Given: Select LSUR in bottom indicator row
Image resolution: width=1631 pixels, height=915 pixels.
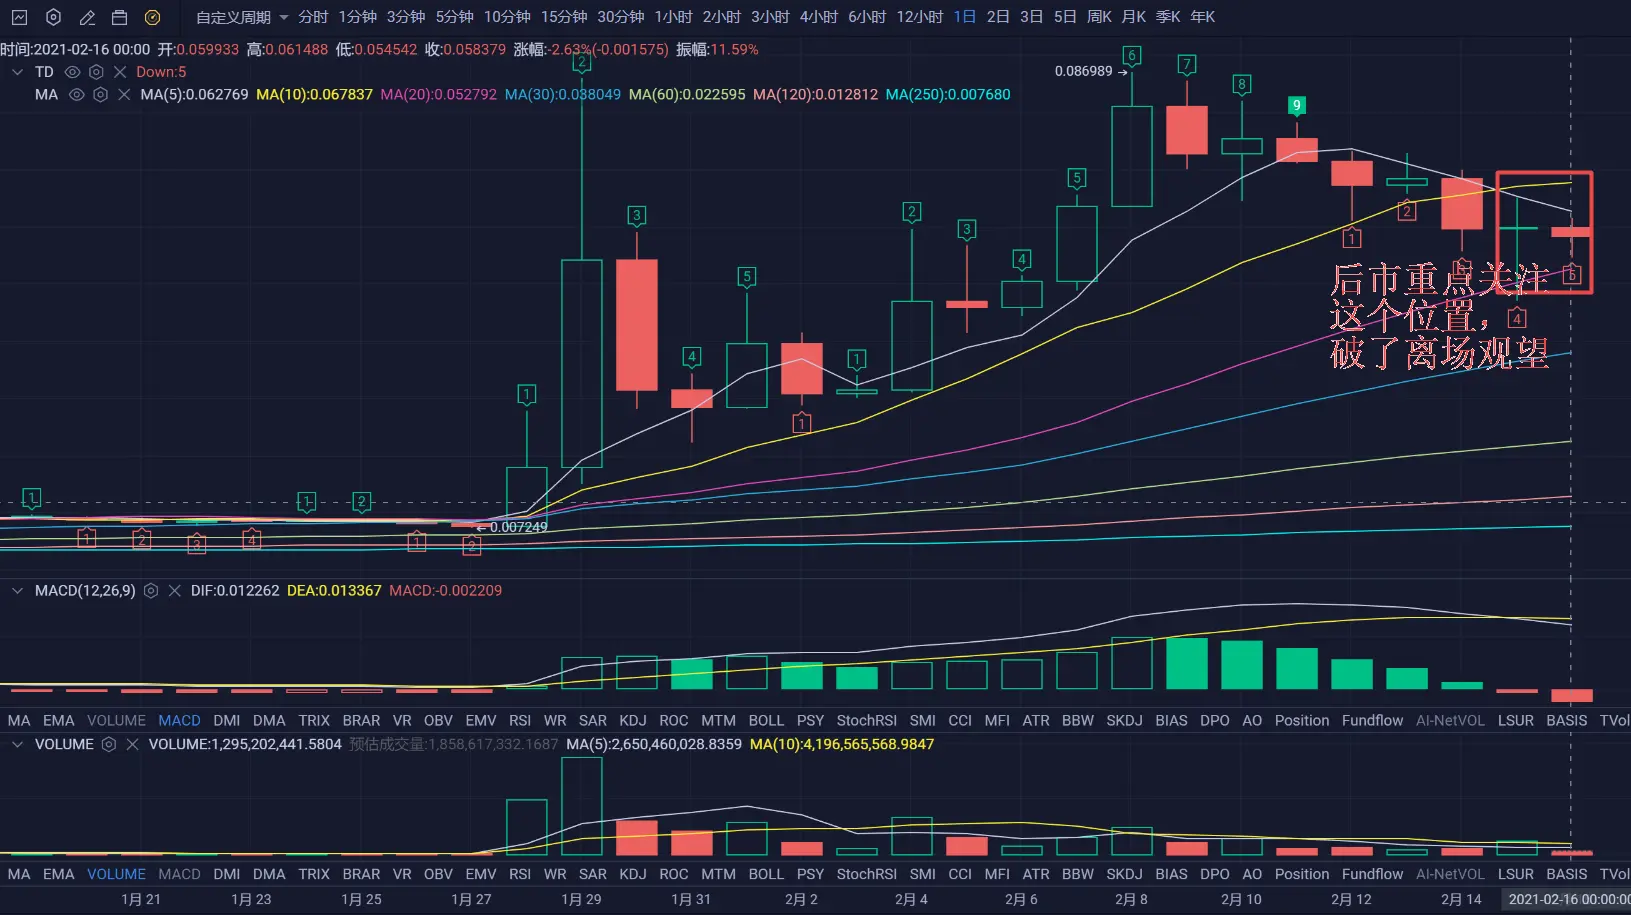Looking at the screenshot, I should (1516, 875).
